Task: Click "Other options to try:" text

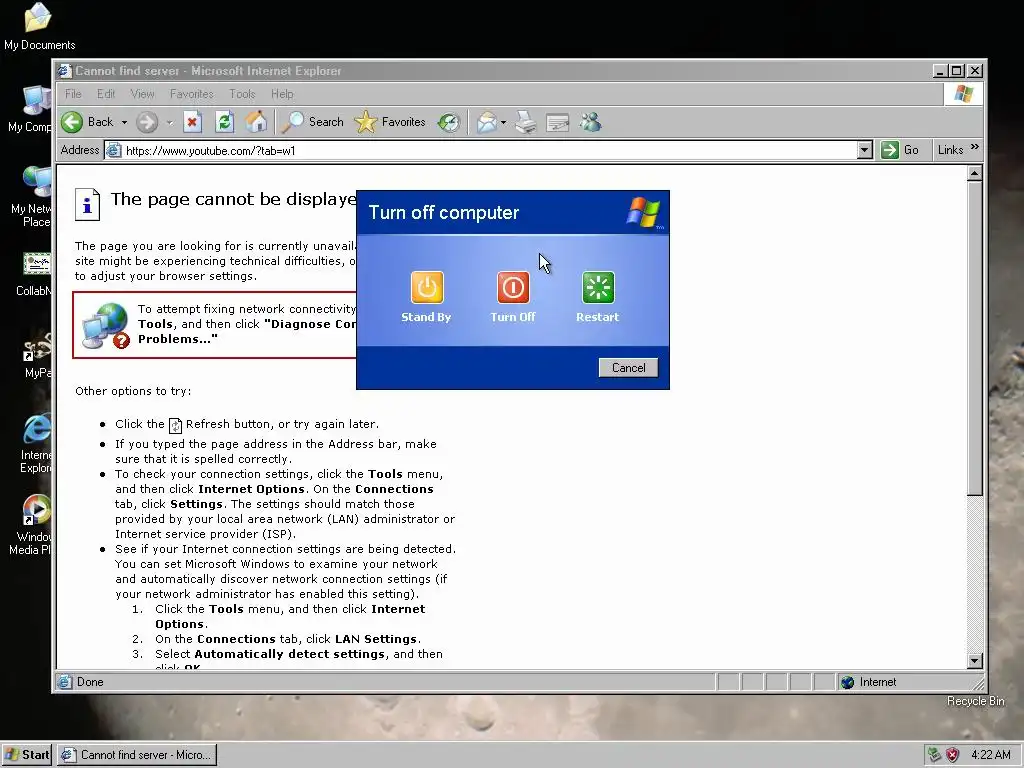Action: click(133, 391)
